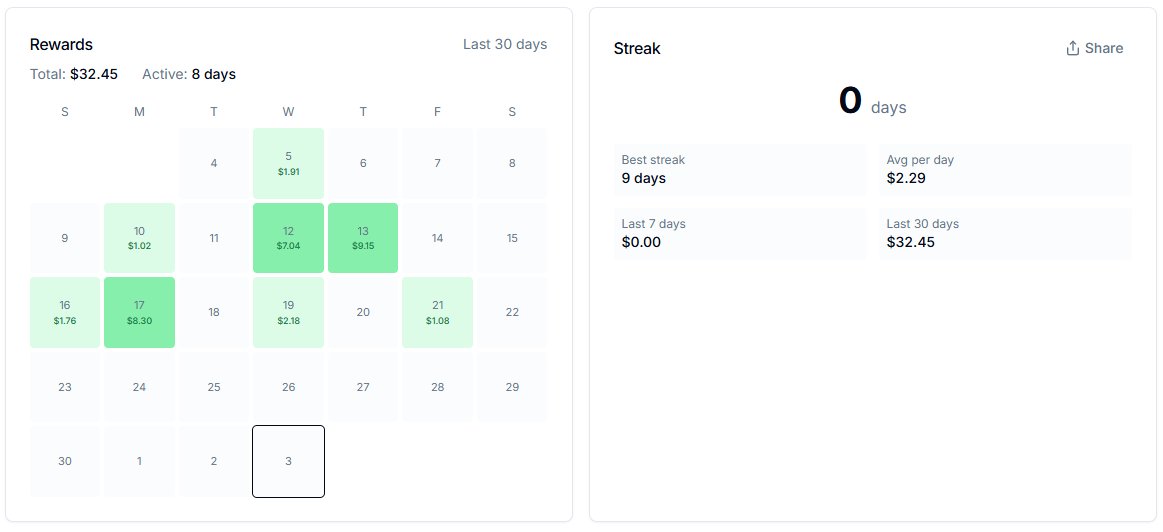Open day 13 with $9.15 reward

(363, 238)
